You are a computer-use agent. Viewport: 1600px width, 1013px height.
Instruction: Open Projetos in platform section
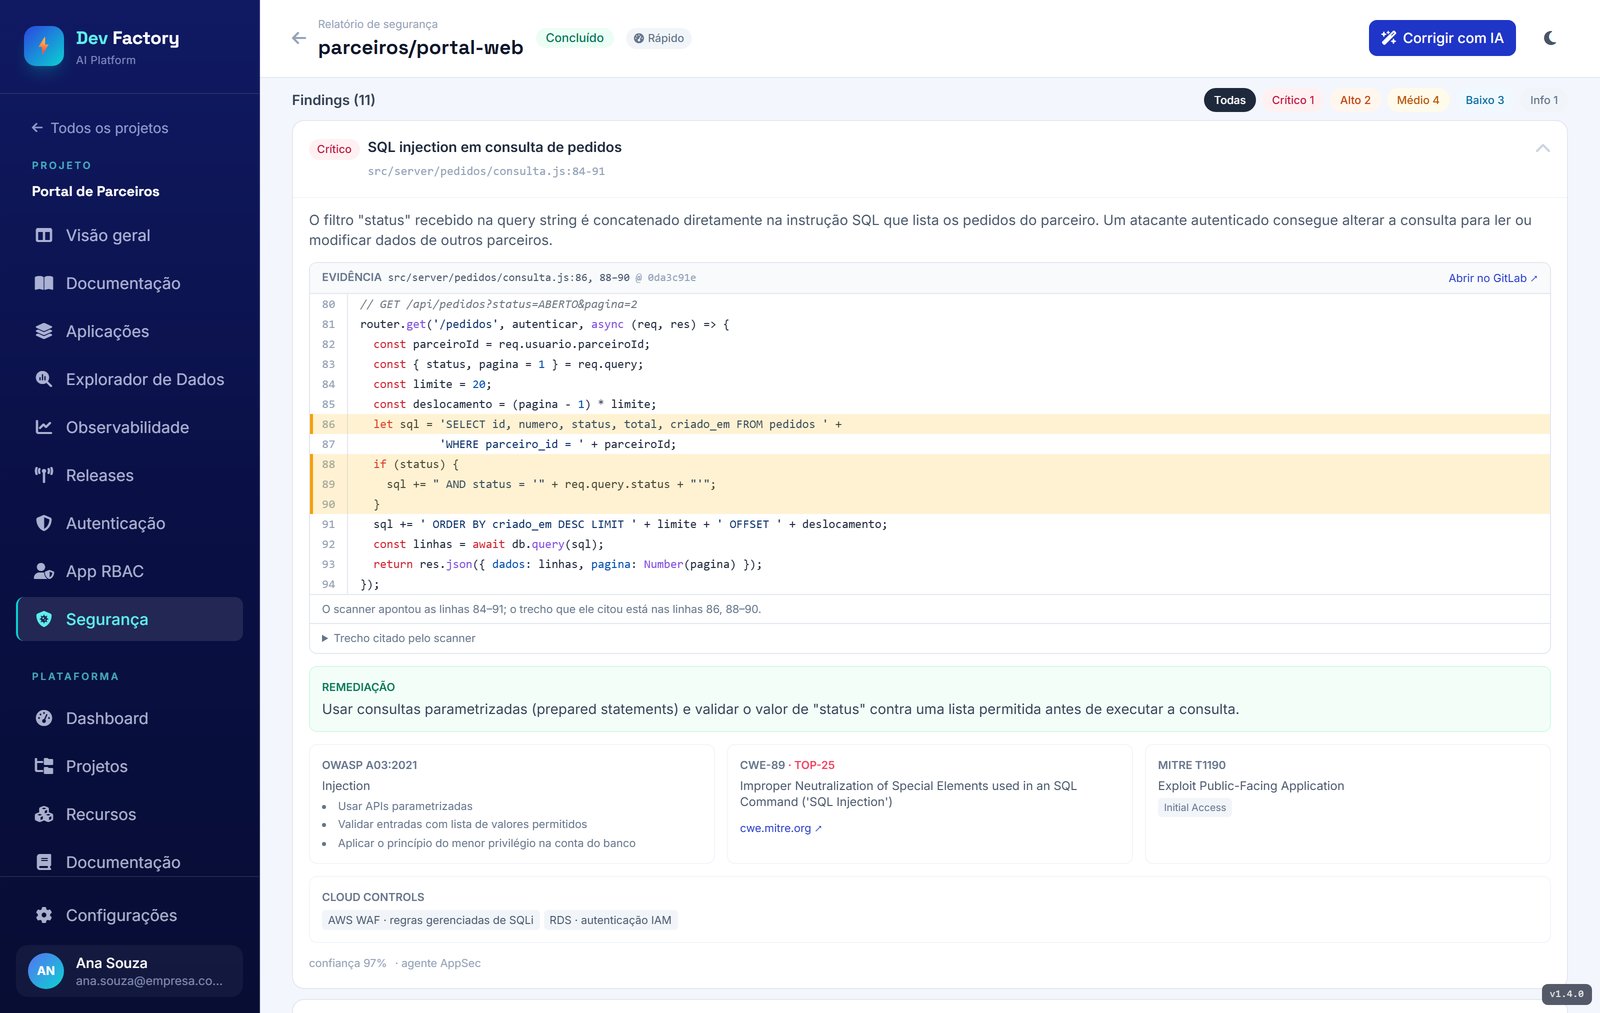point(129,766)
